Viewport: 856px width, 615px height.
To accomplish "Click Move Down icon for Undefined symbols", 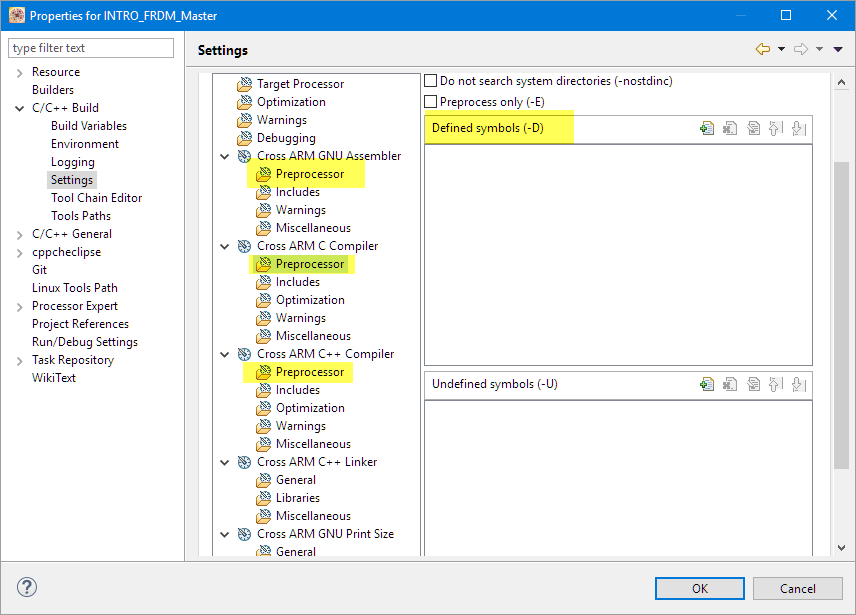I will click(797, 384).
